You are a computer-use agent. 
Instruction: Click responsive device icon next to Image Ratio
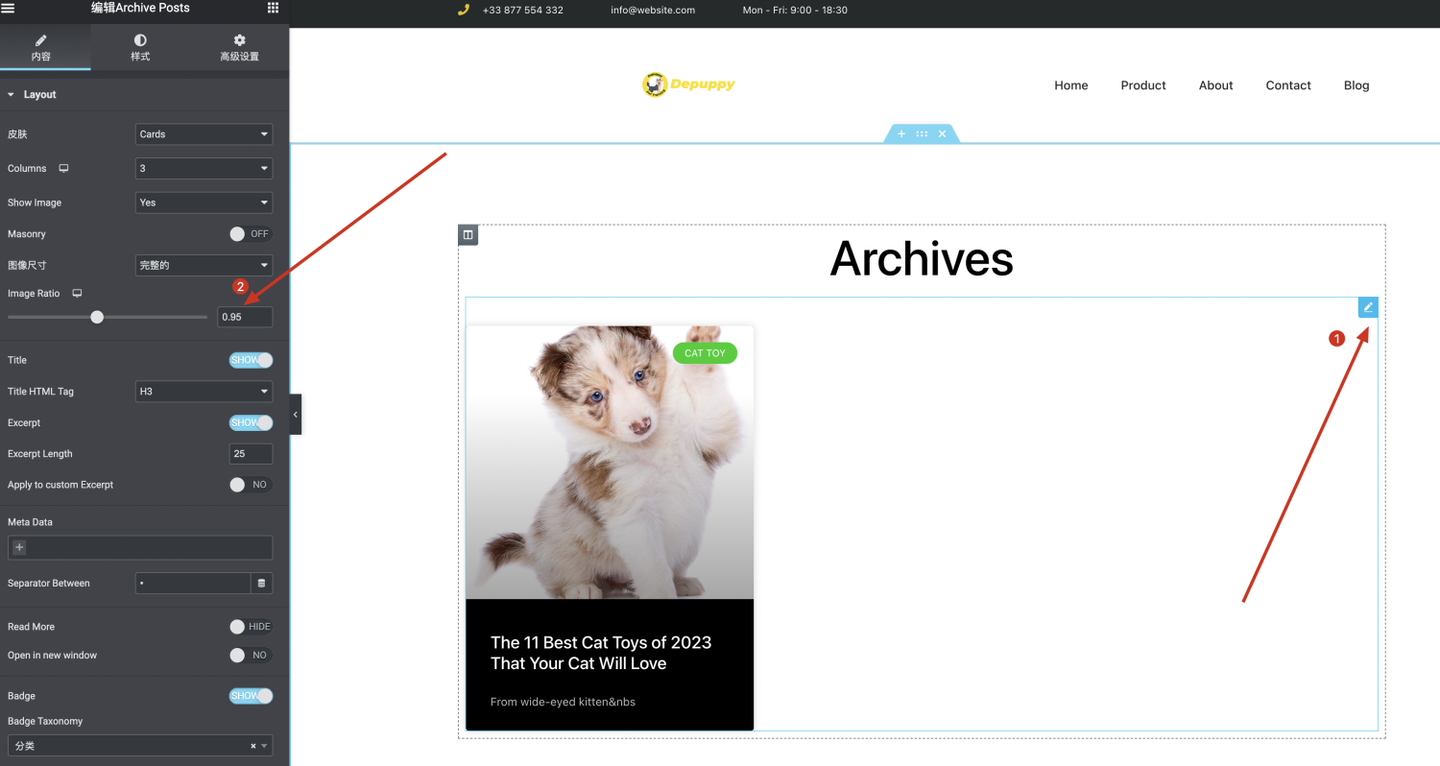[77, 293]
